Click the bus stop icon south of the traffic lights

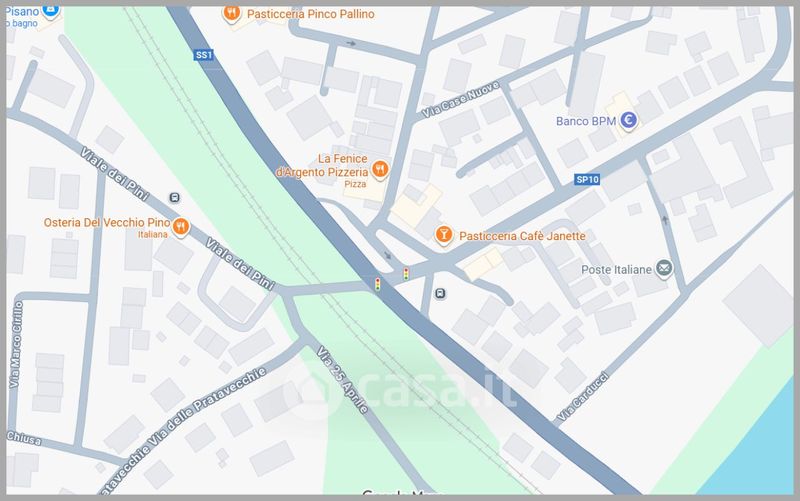tap(440, 293)
